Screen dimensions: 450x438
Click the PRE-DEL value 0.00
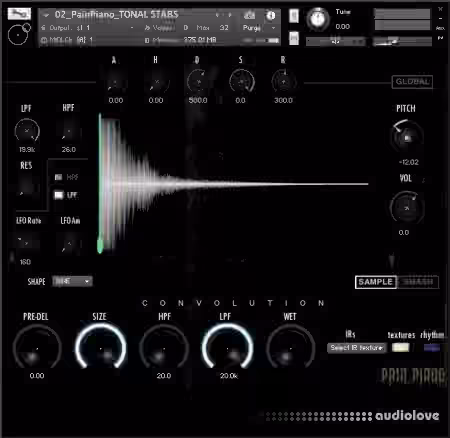pos(37,376)
